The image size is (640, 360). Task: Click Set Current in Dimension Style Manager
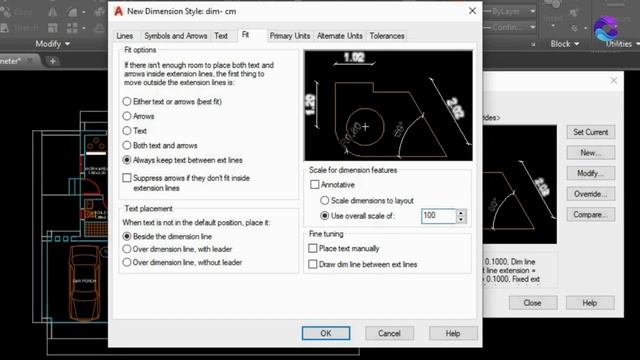click(591, 132)
